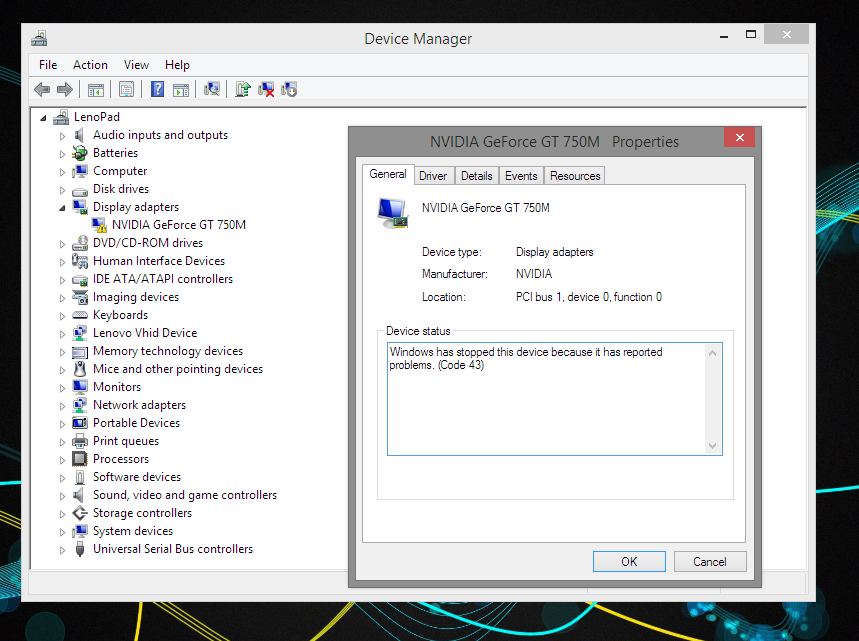The image size is (859, 641).
Task: Open the Action menu
Action: pyautogui.click(x=90, y=65)
